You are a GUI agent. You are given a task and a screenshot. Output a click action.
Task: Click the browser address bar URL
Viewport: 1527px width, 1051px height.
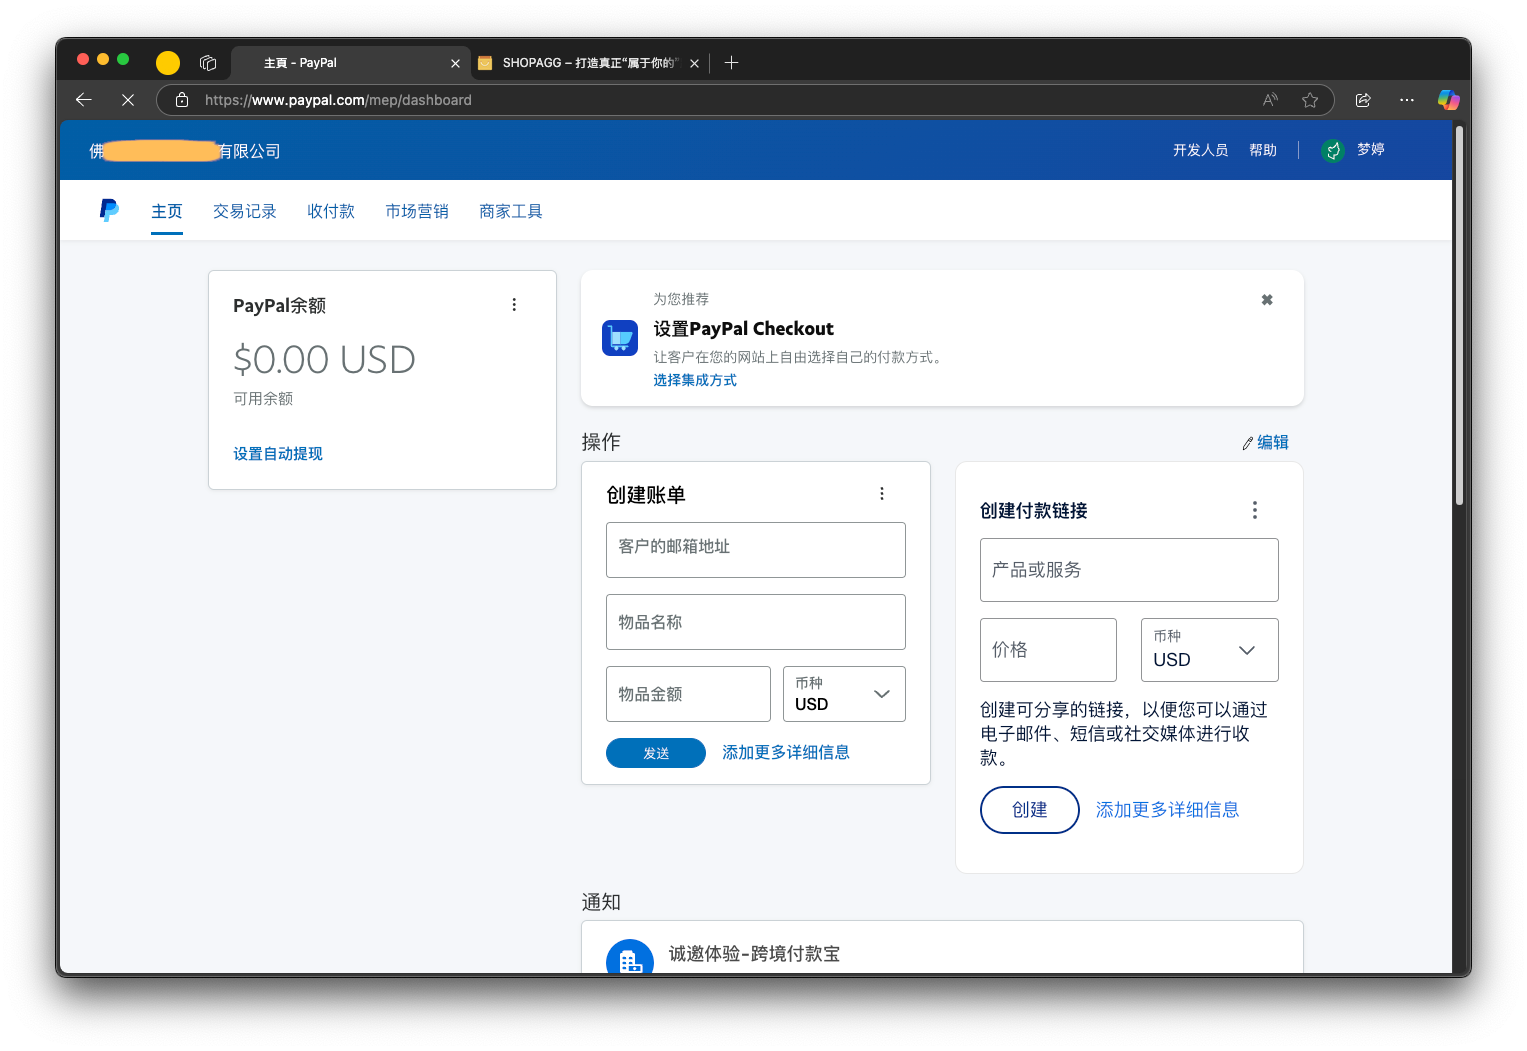[x=338, y=100]
